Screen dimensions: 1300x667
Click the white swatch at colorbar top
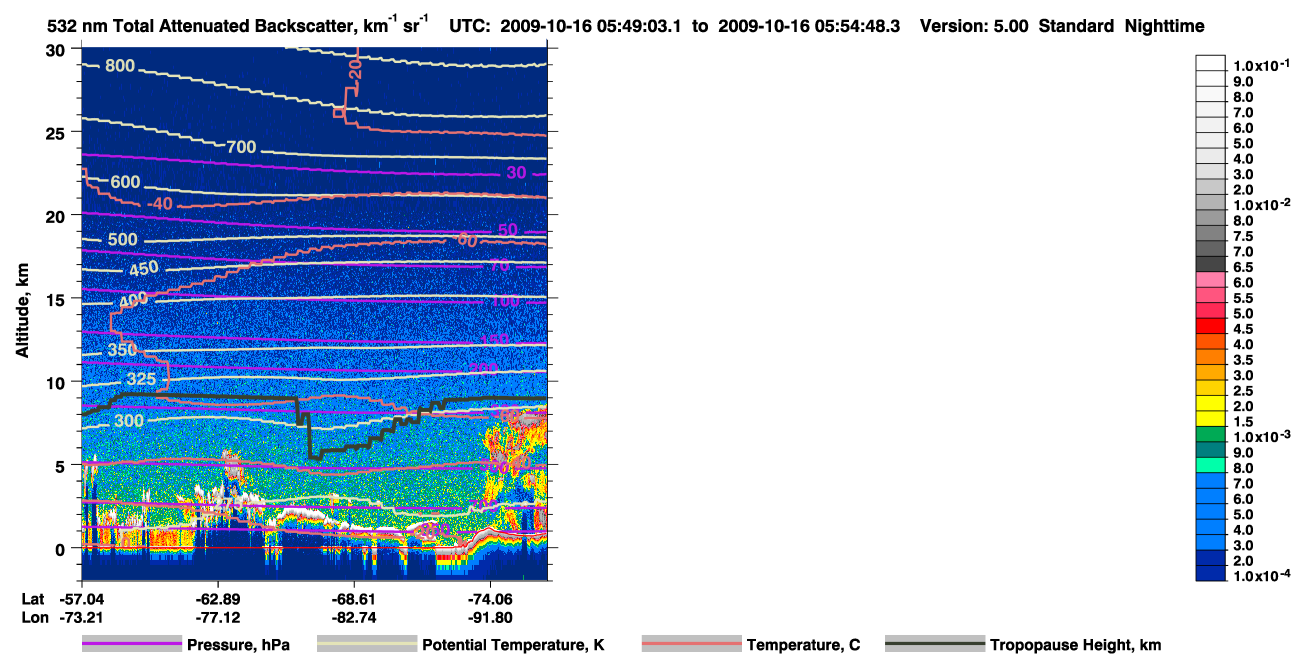(1211, 62)
